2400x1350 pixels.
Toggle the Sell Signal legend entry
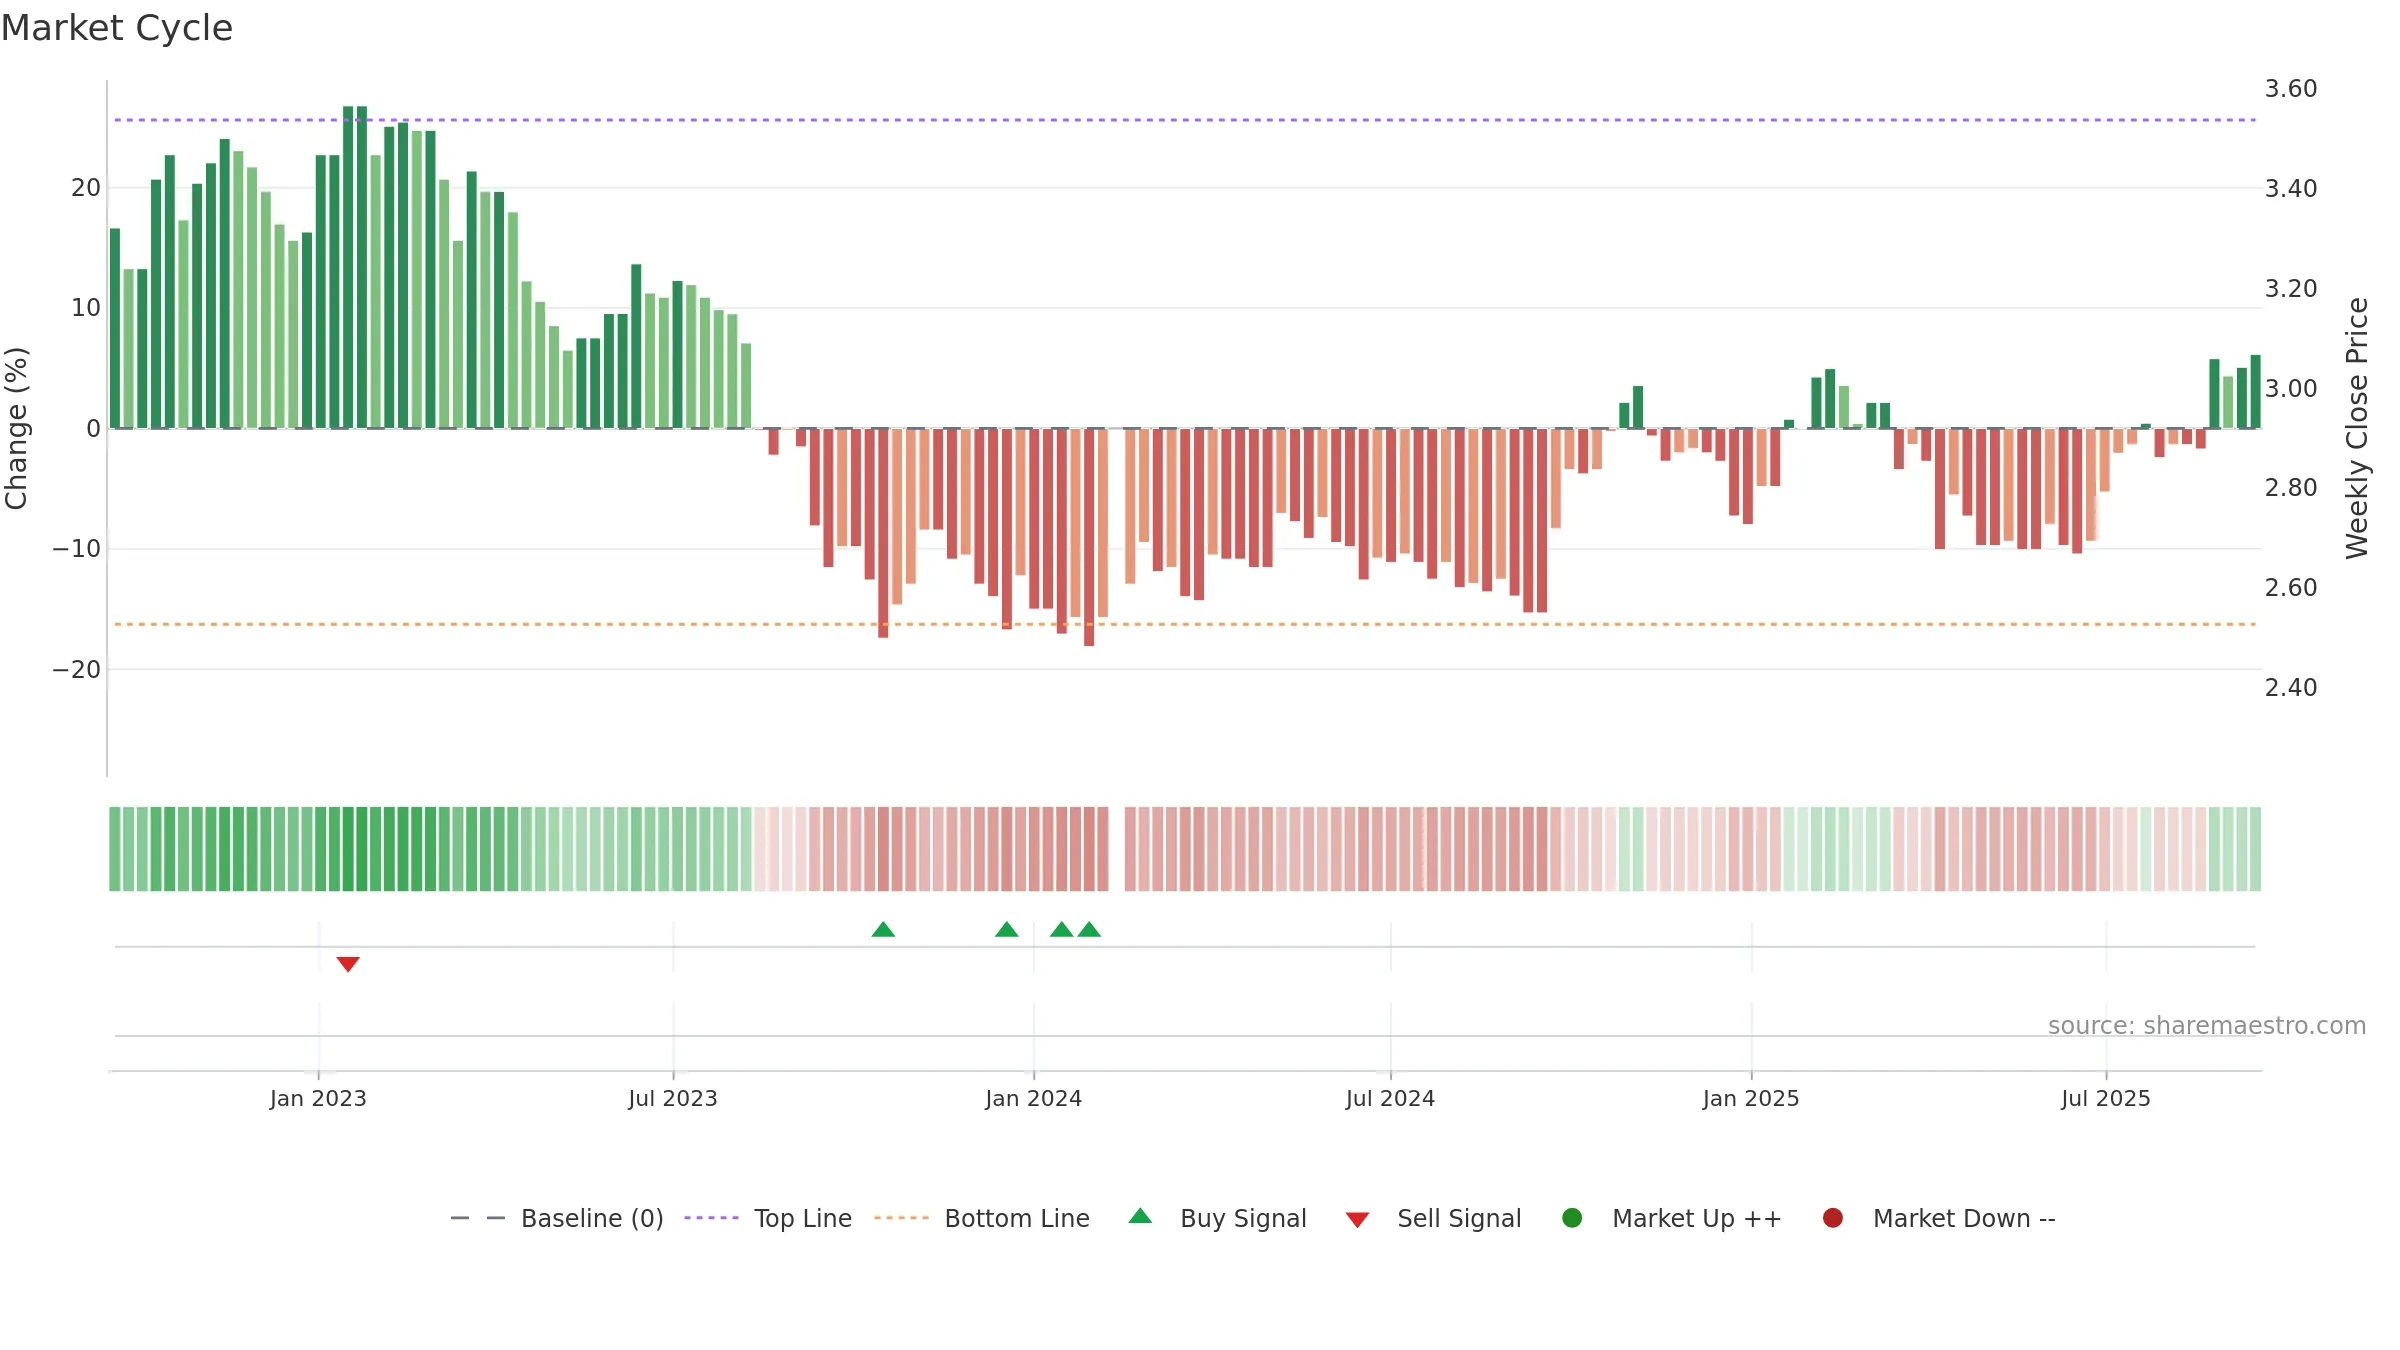click(1433, 1218)
